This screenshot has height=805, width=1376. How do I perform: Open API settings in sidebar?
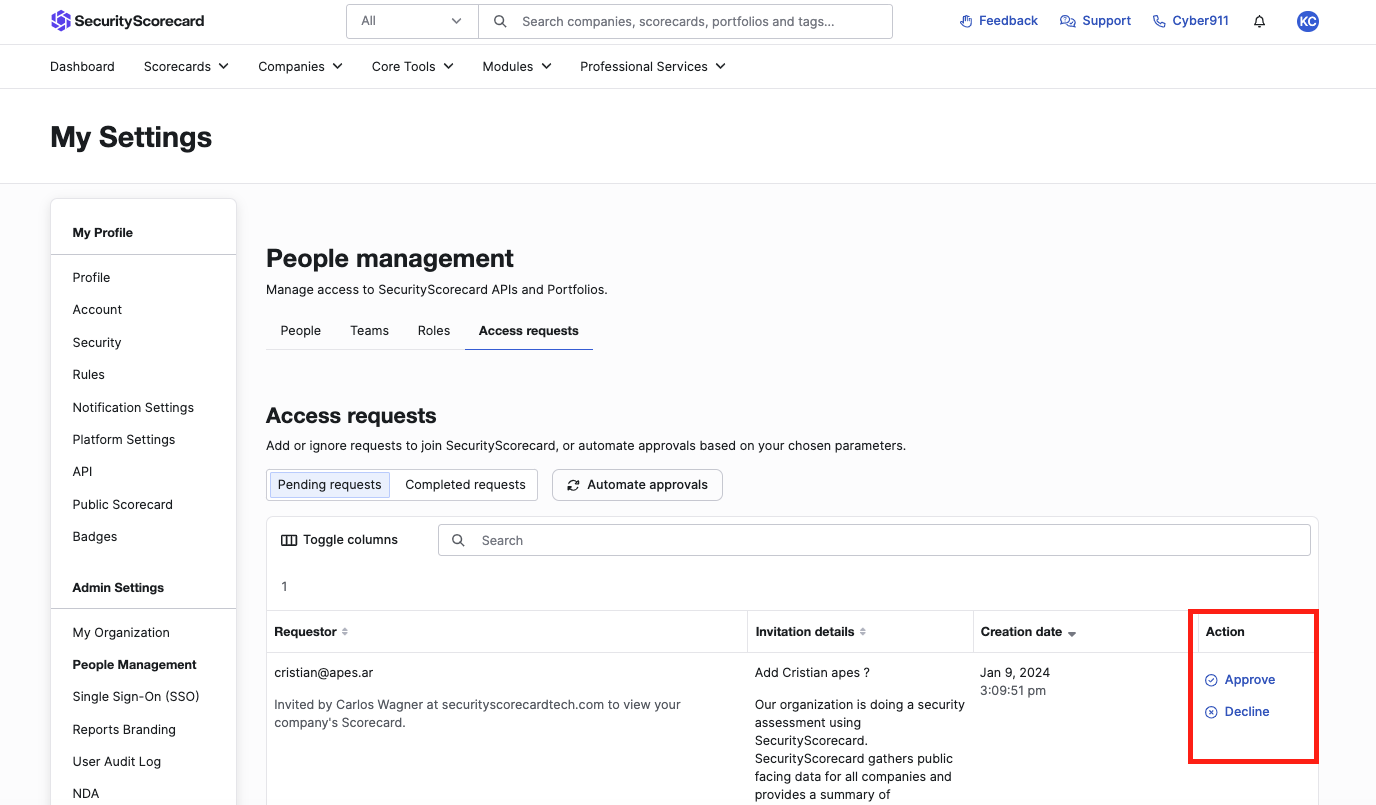point(82,472)
